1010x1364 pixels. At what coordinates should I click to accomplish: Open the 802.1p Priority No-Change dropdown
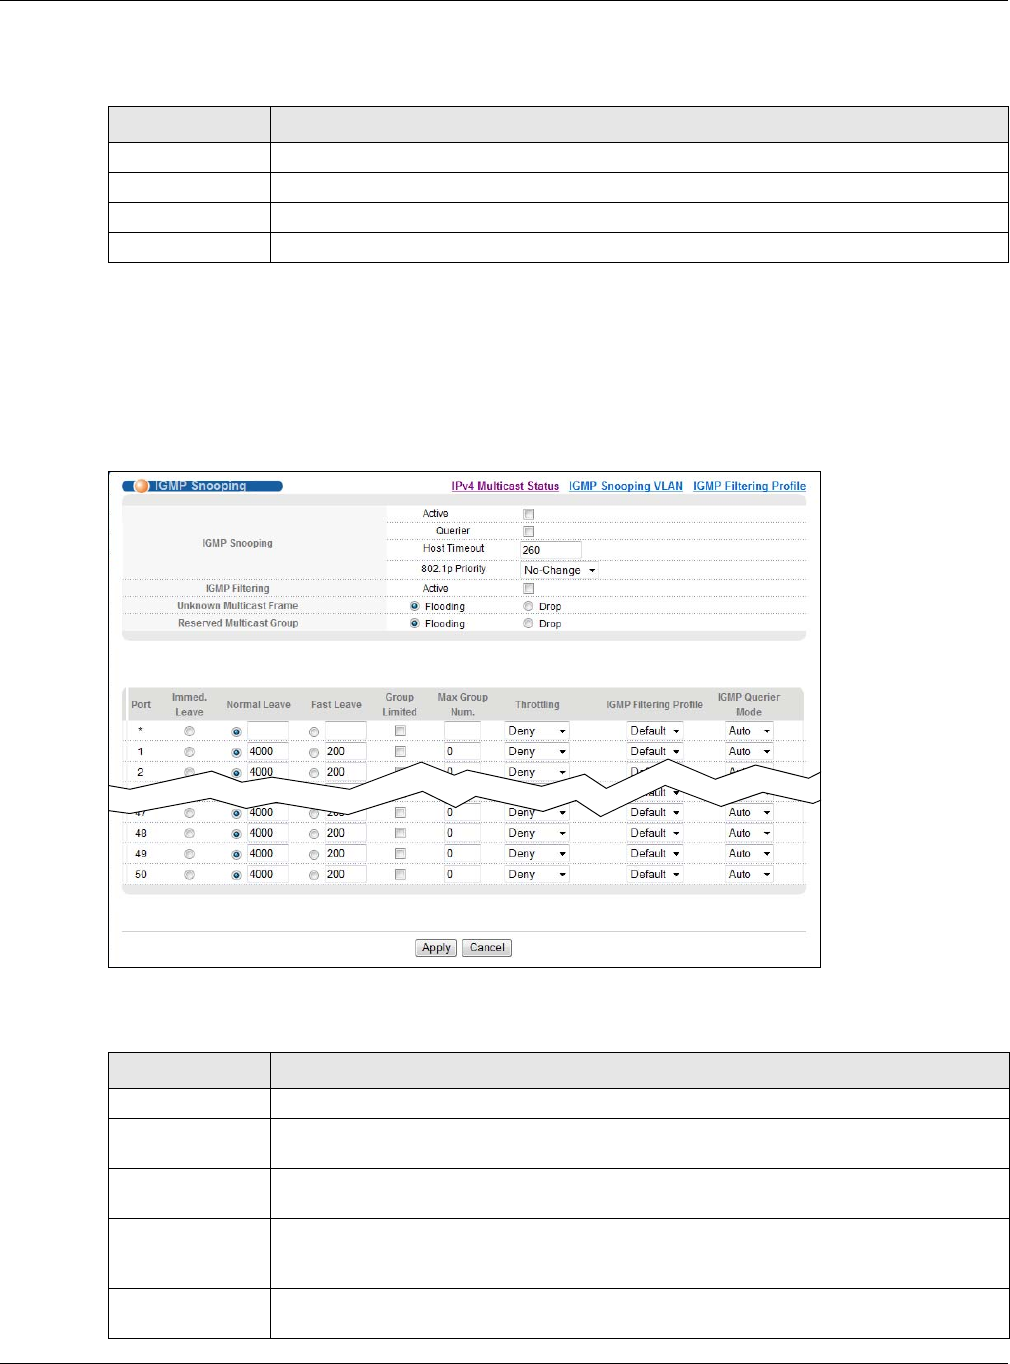pyautogui.click(x=560, y=570)
